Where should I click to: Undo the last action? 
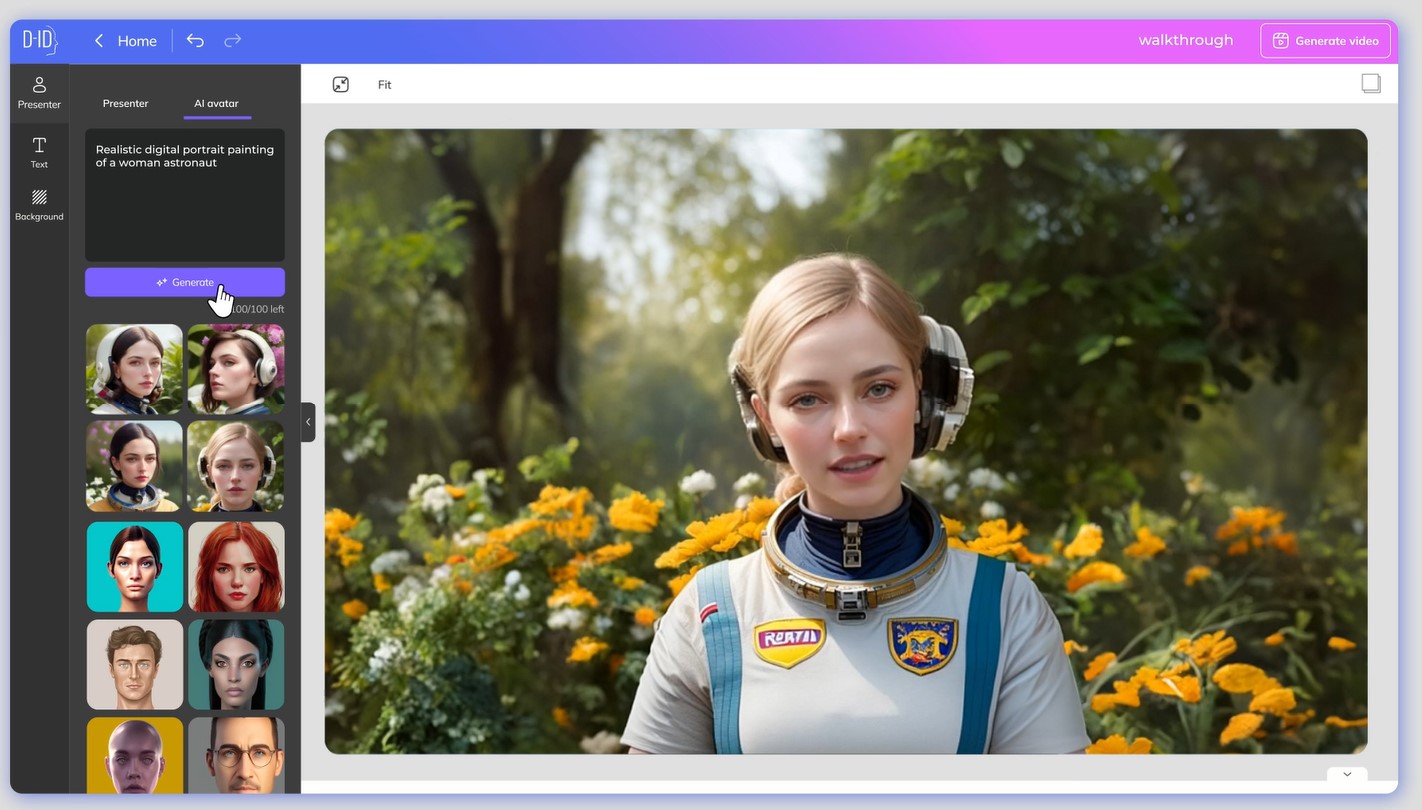195,40
